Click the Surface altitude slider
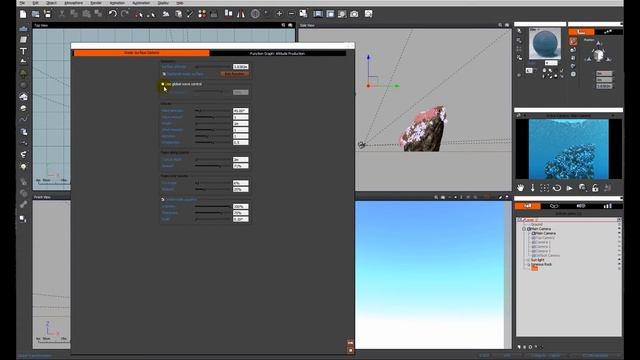Viewport: 640px width, 360px height. click(x=212, y=67)
